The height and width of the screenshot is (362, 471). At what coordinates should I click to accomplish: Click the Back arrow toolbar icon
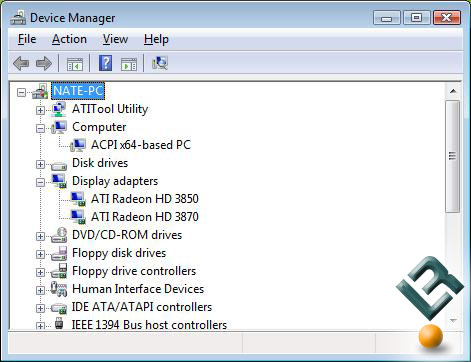tap(21, 63)
